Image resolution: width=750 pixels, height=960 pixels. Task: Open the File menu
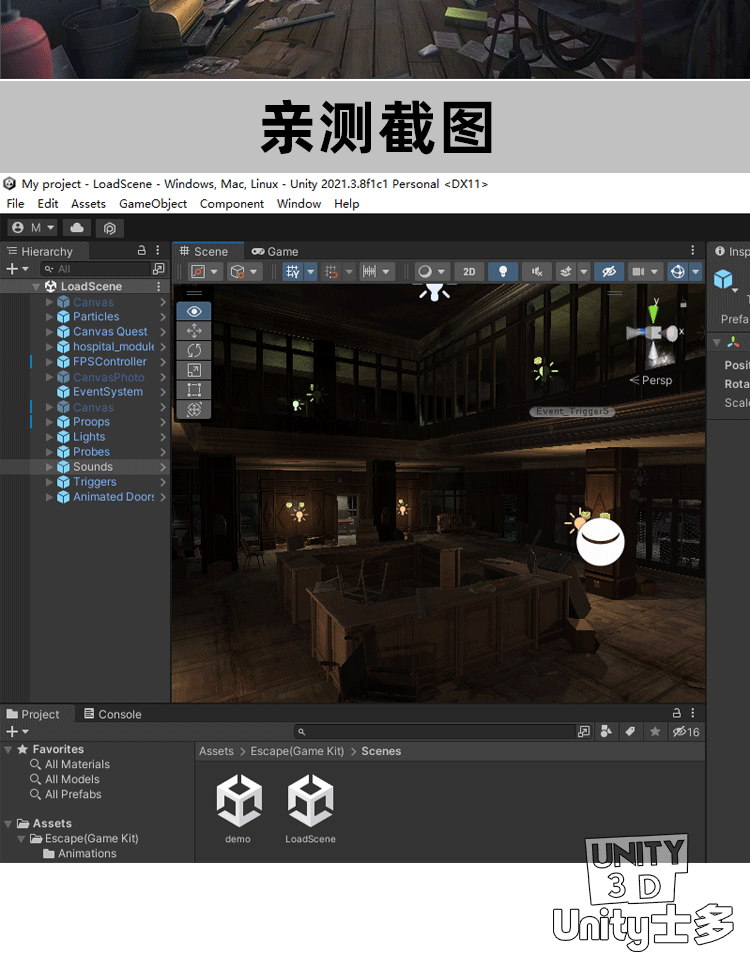[15, 203]
